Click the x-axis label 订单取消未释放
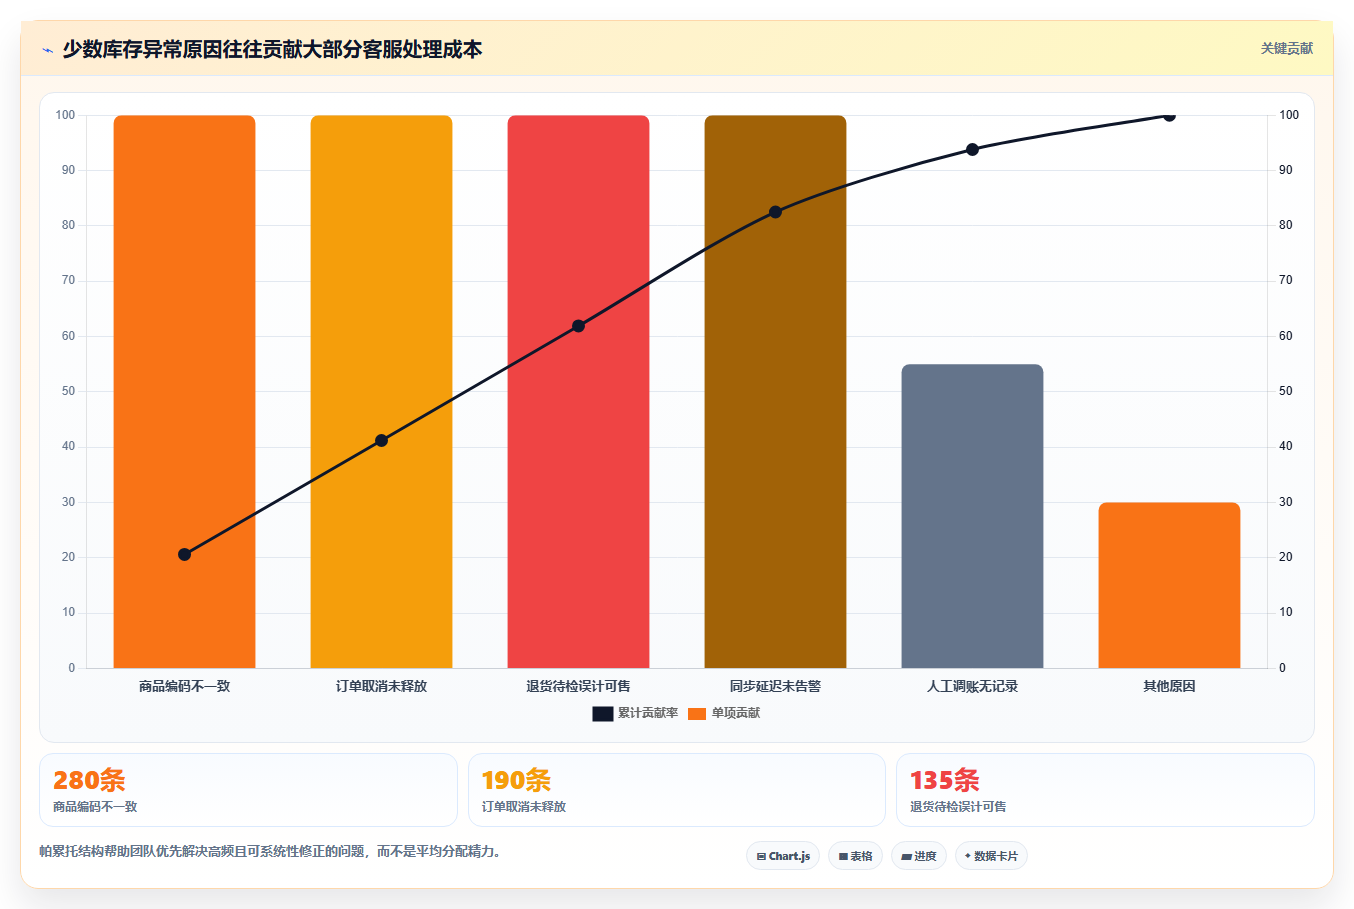 tap(381, 686)
